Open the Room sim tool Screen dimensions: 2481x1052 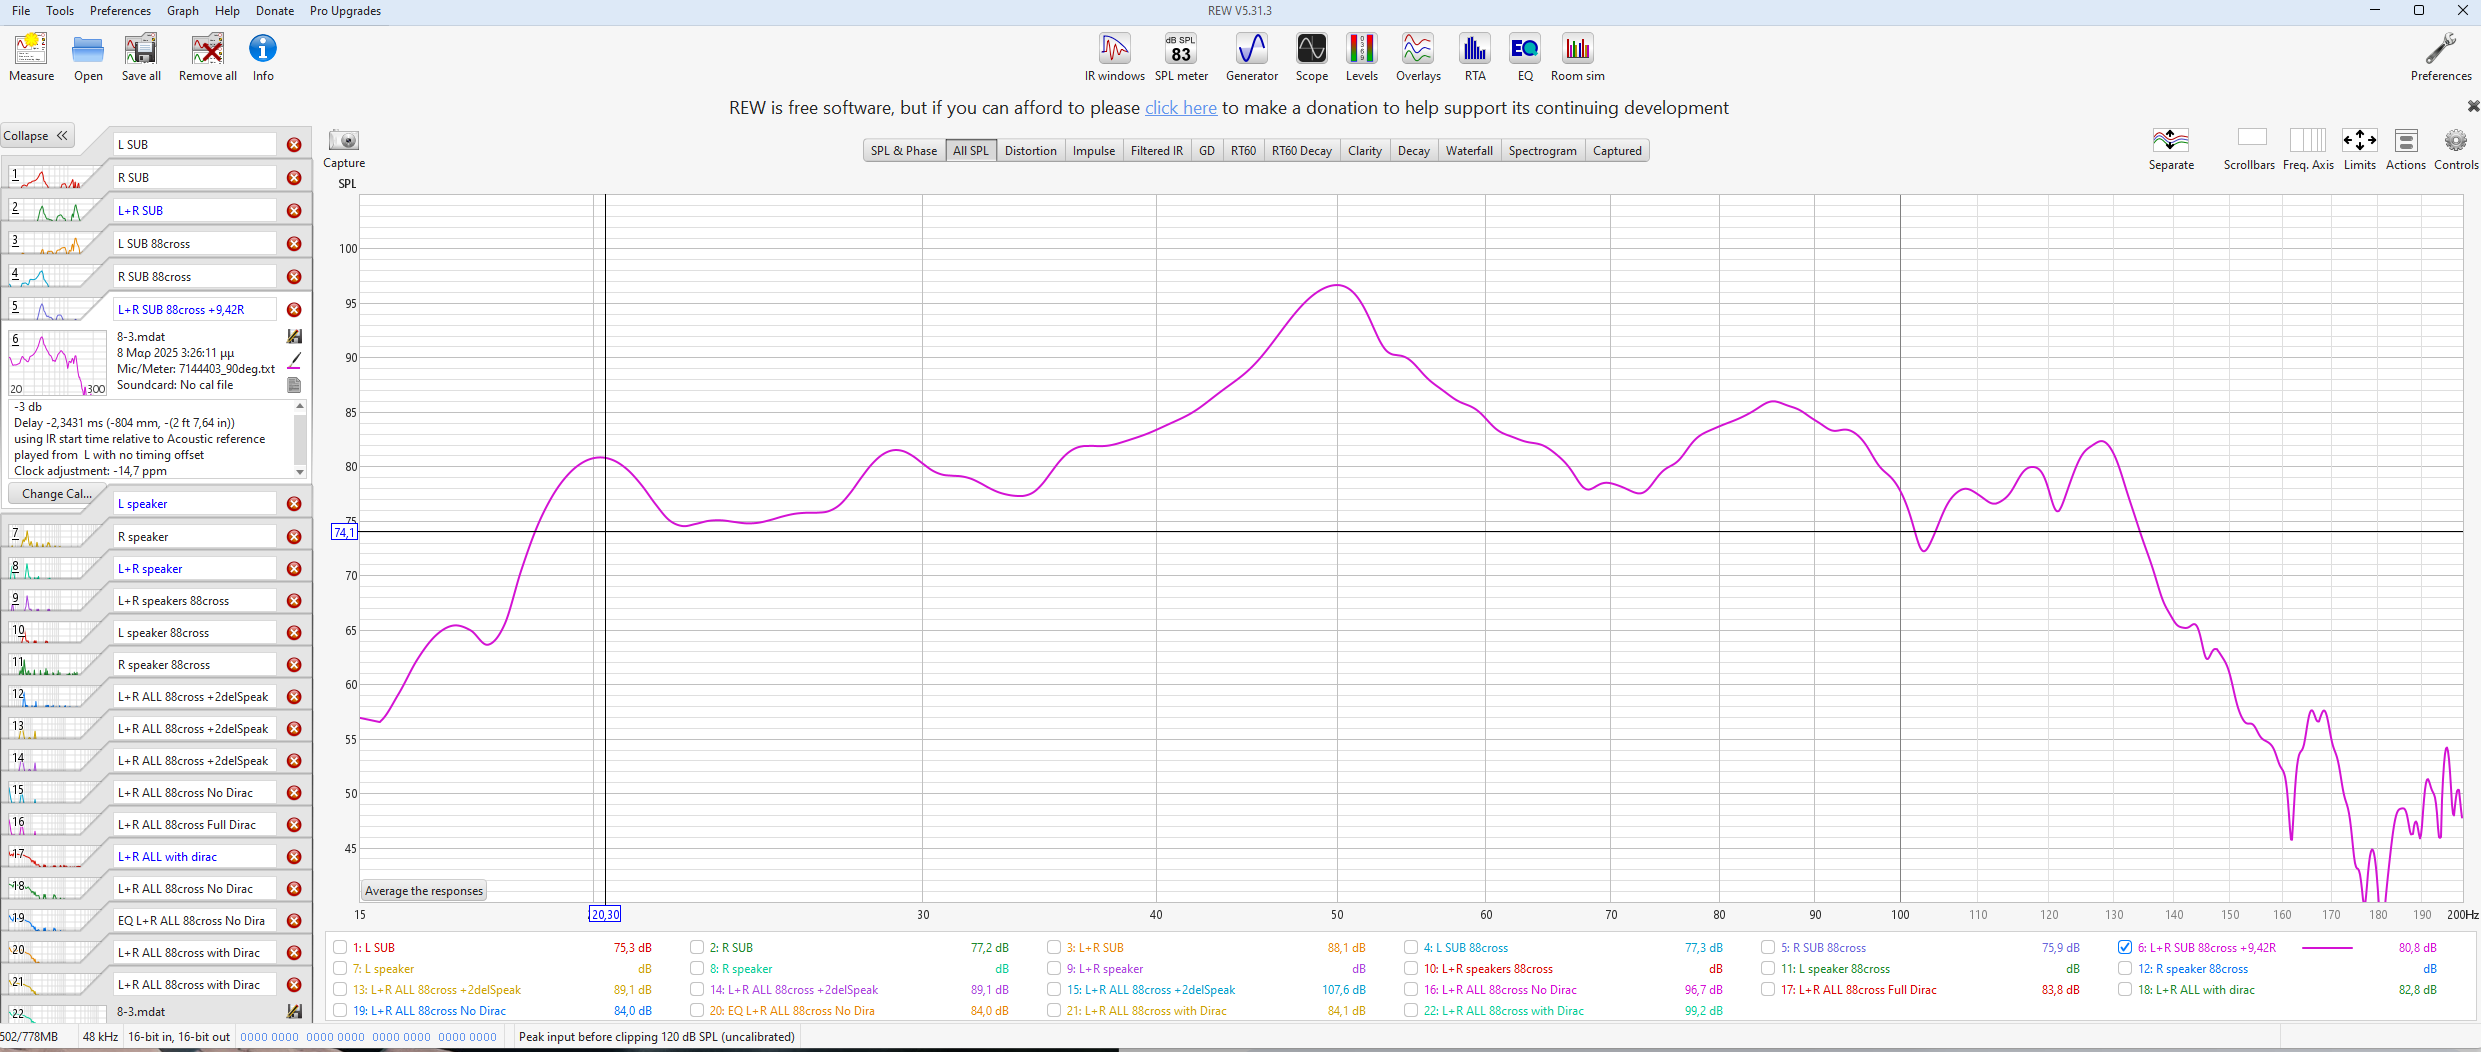point(1577,56)
